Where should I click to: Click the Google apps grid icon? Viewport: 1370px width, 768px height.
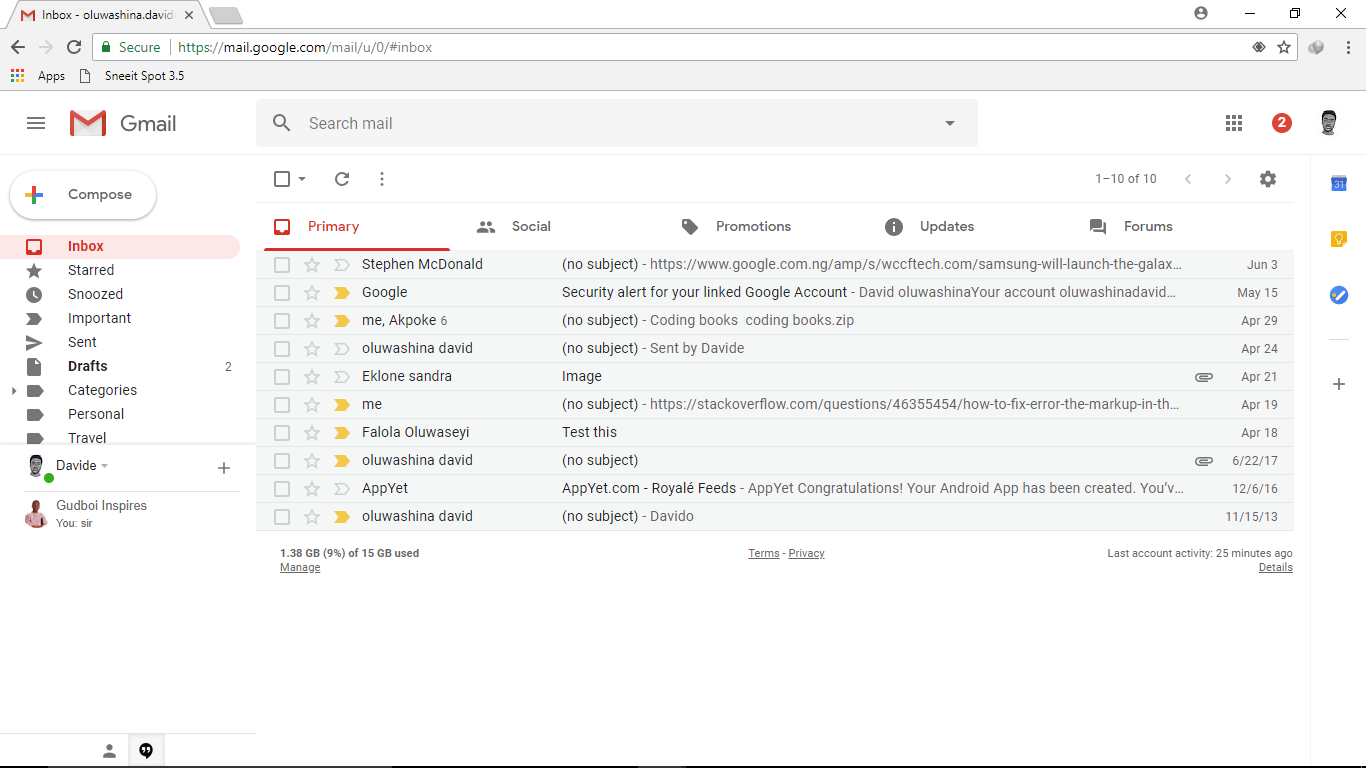pos(1234,123)
